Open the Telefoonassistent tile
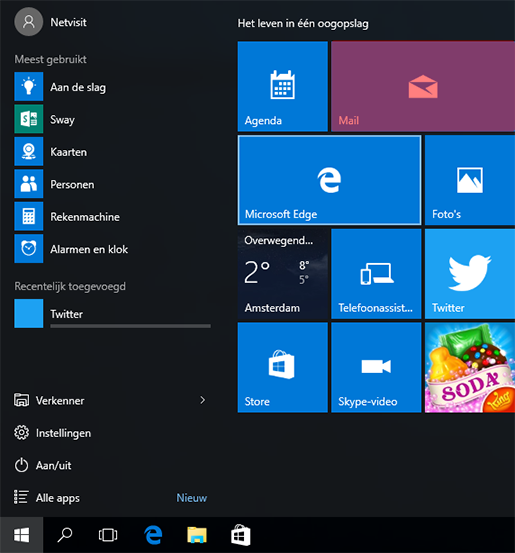 pyautogui.click(x=376, y=274)
